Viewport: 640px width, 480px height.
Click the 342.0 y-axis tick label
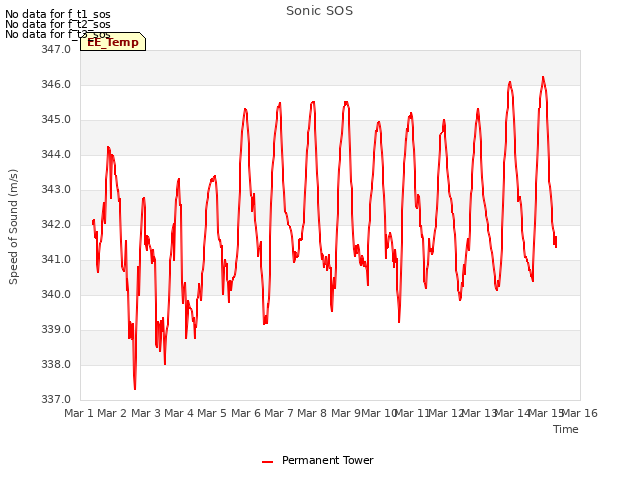click(56, 224)
